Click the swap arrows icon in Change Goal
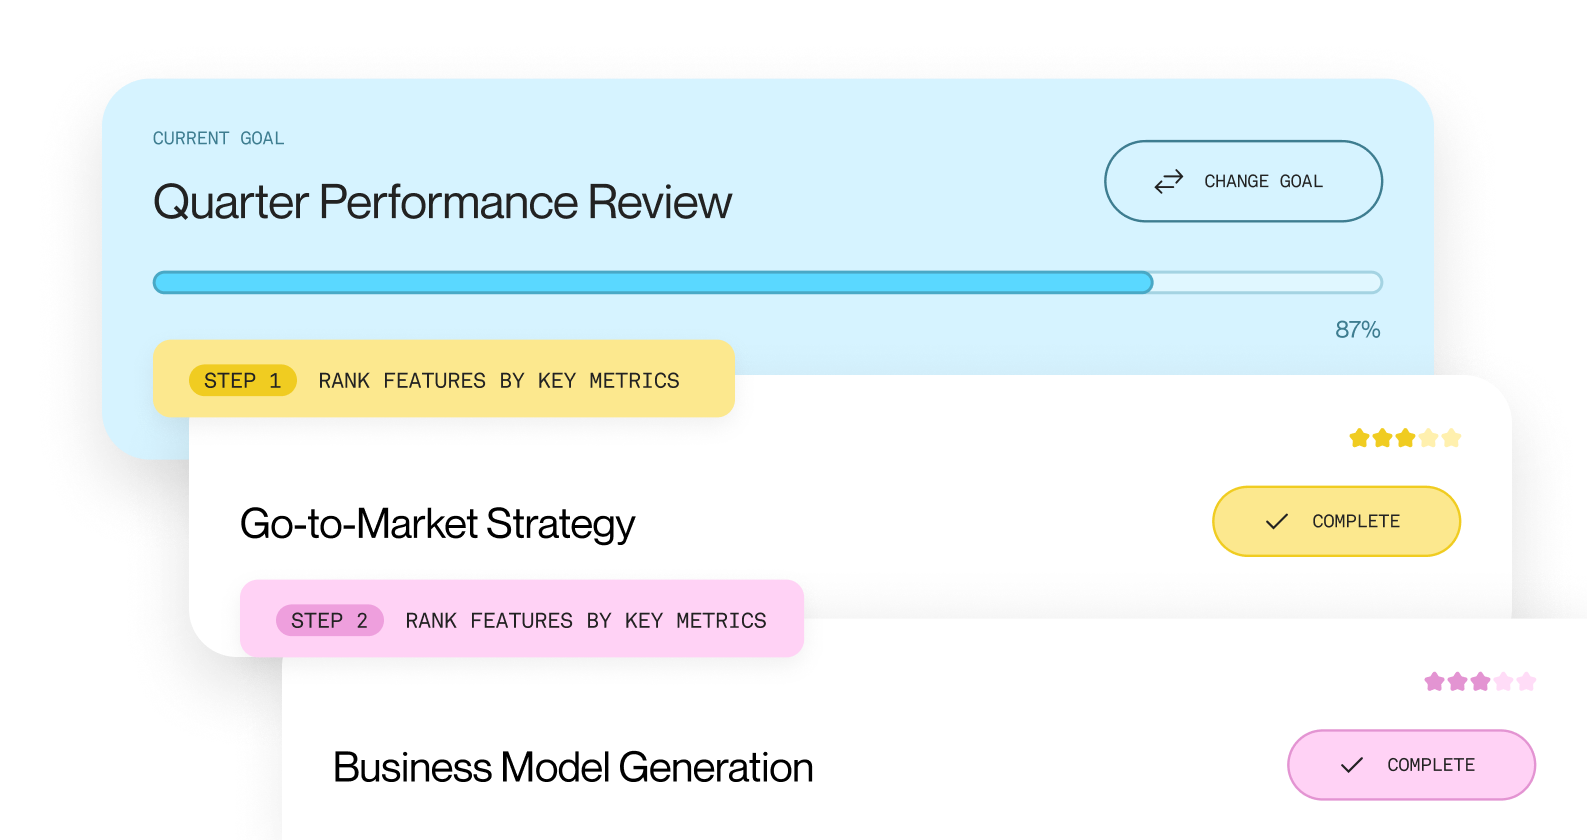Viewport: 1587px width, 840px height. point(1168,181)
